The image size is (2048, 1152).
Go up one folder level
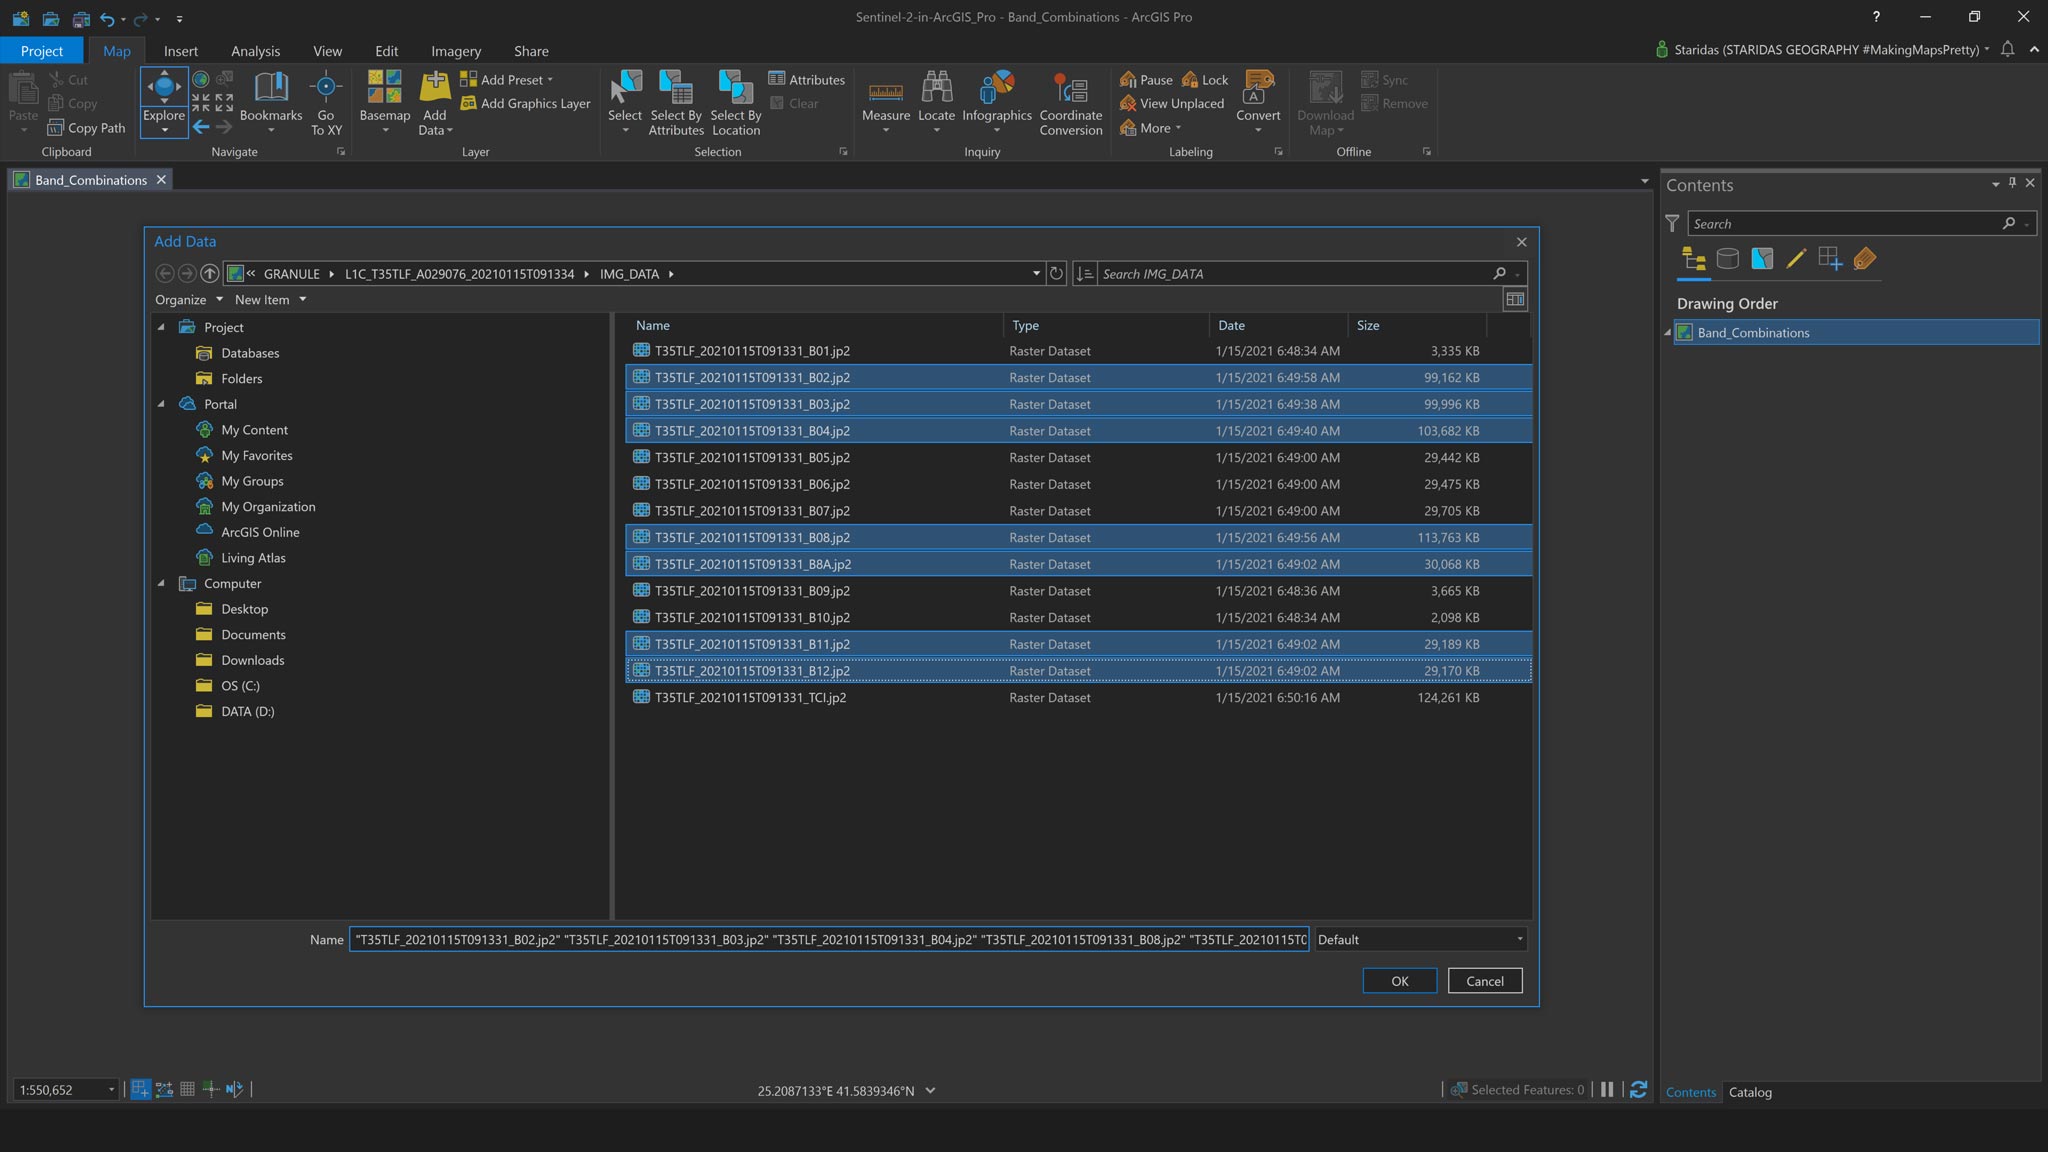(x=209, y=273)
